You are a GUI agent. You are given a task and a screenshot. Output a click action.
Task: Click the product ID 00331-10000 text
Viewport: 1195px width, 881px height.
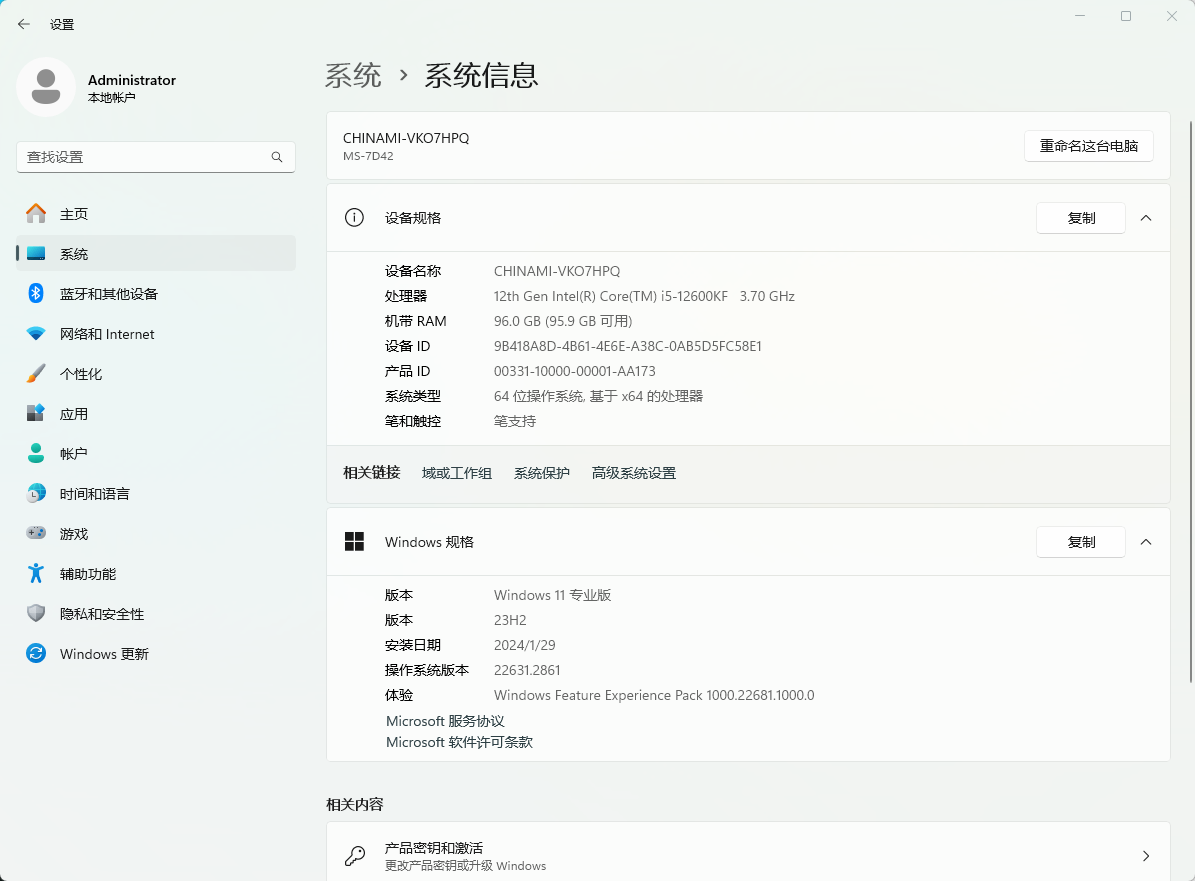click(575, 371)
